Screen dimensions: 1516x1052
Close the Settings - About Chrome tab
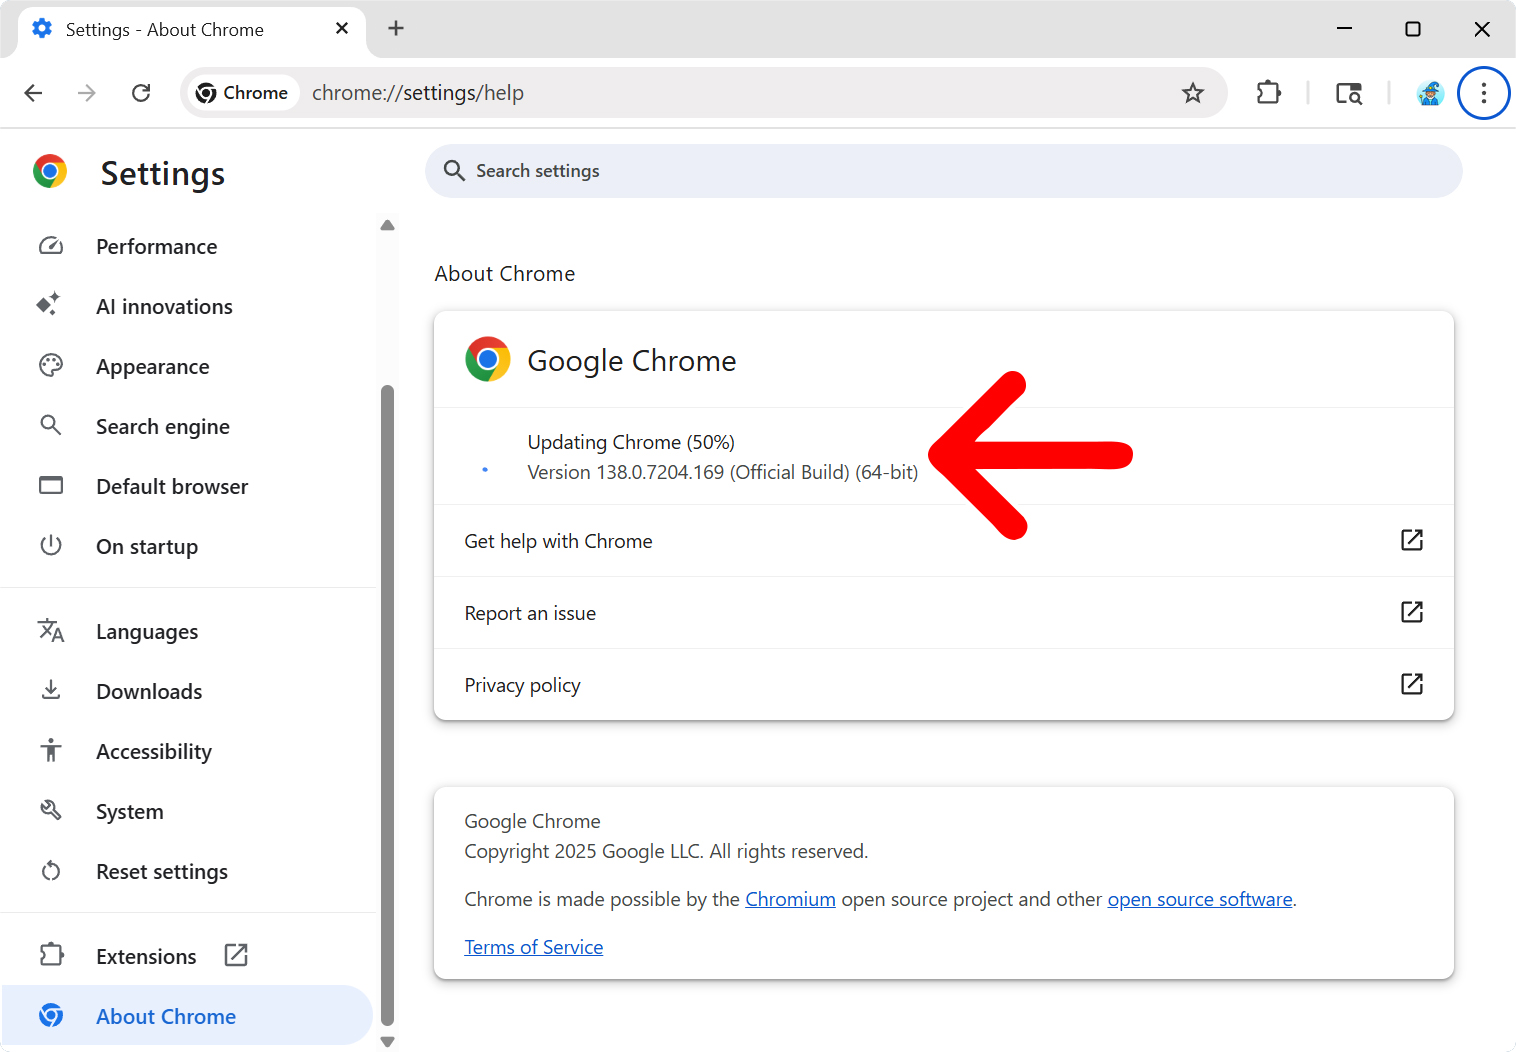(x=342, y=28)
